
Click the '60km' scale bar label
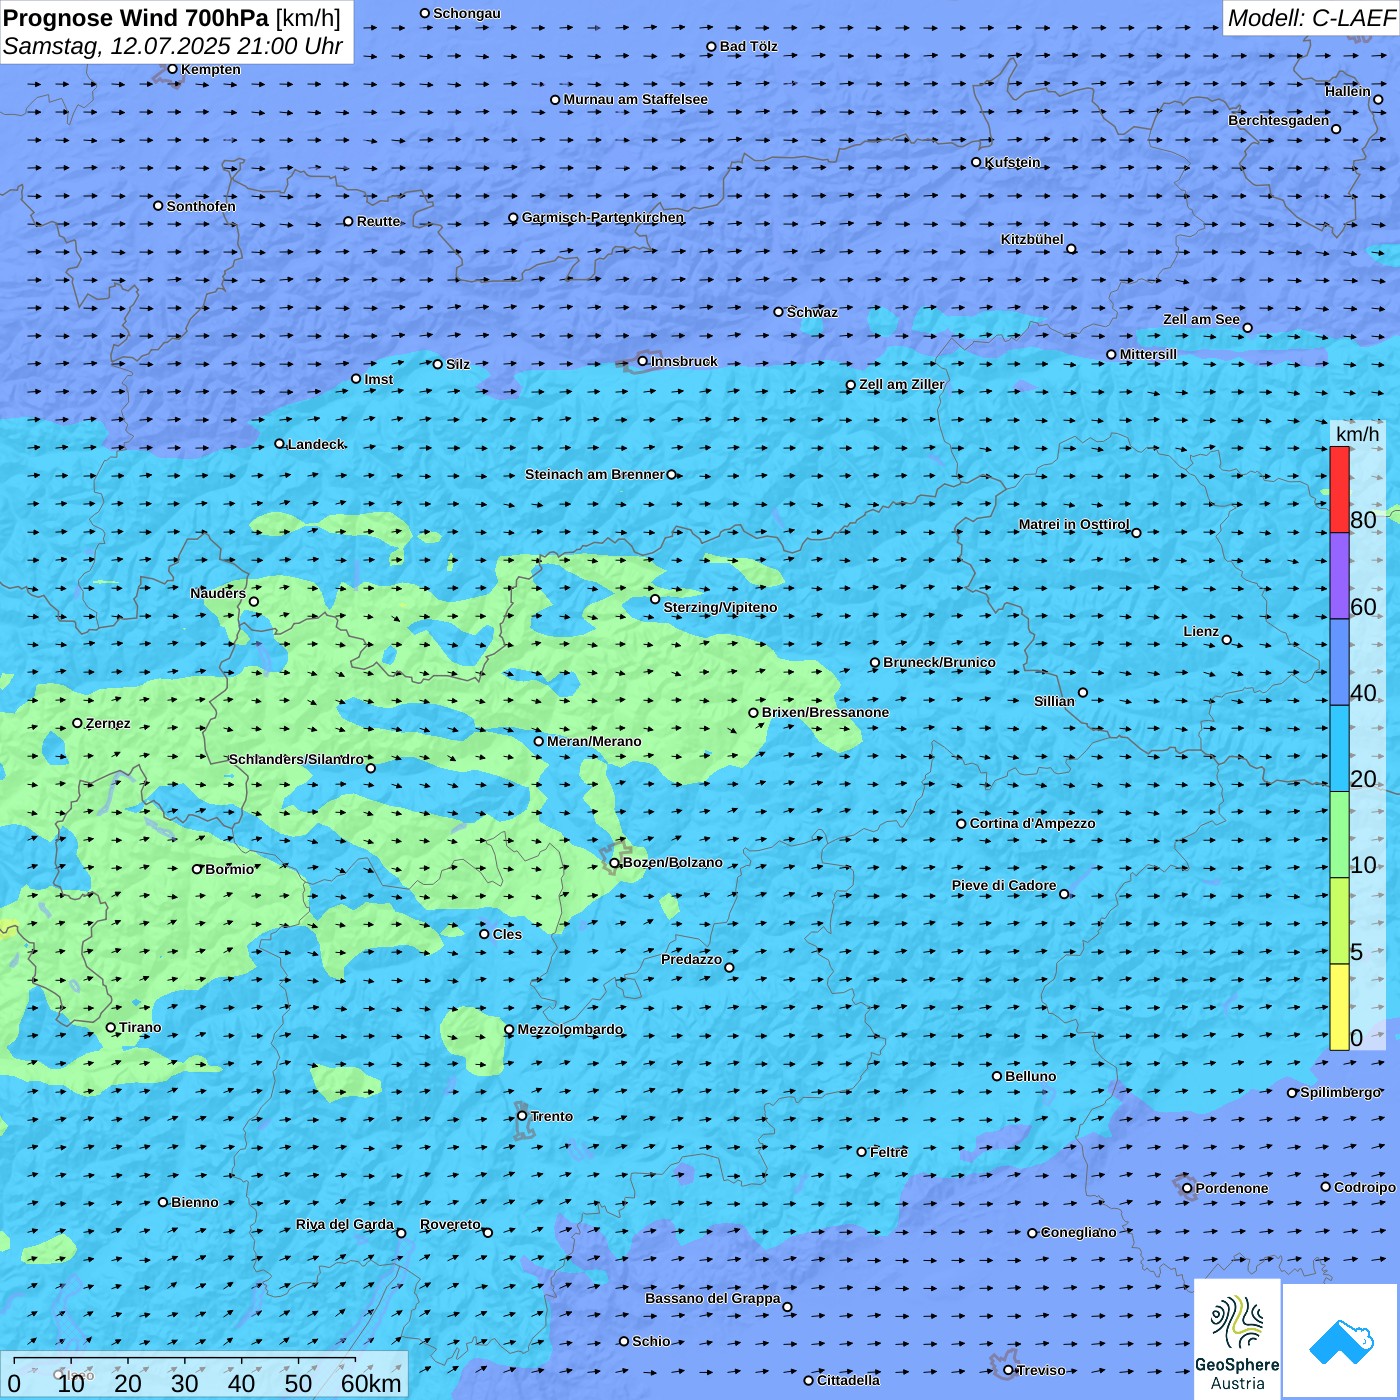coord(371,1383)
